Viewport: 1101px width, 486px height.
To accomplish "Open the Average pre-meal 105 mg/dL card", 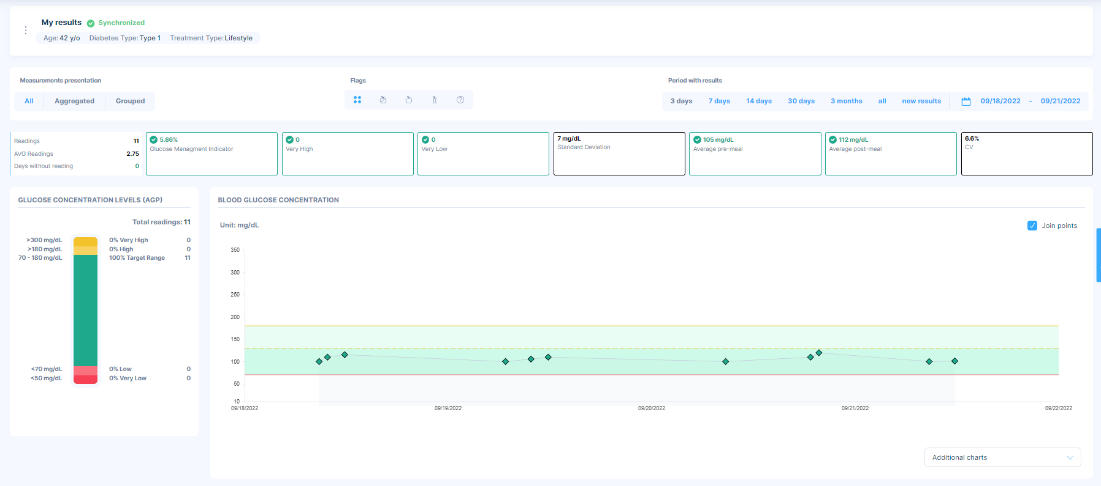I will pyautogui.click(x=755, y=154).
